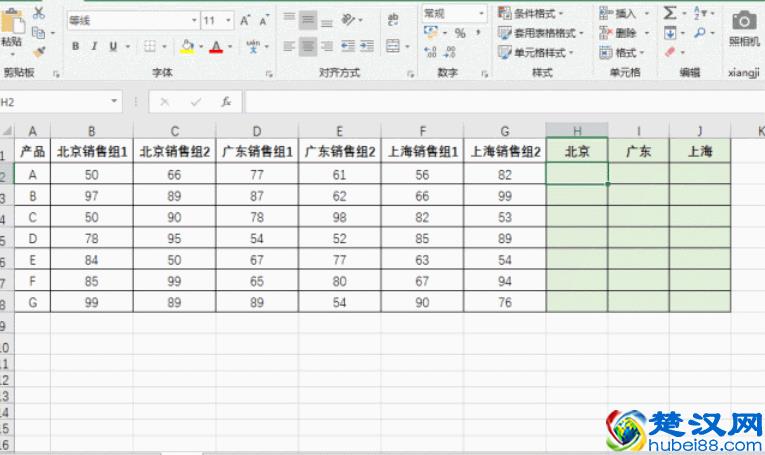This screenshot has width=765, height=455.
Task: Click the AutoSum sigma icon
Action: 670,13
